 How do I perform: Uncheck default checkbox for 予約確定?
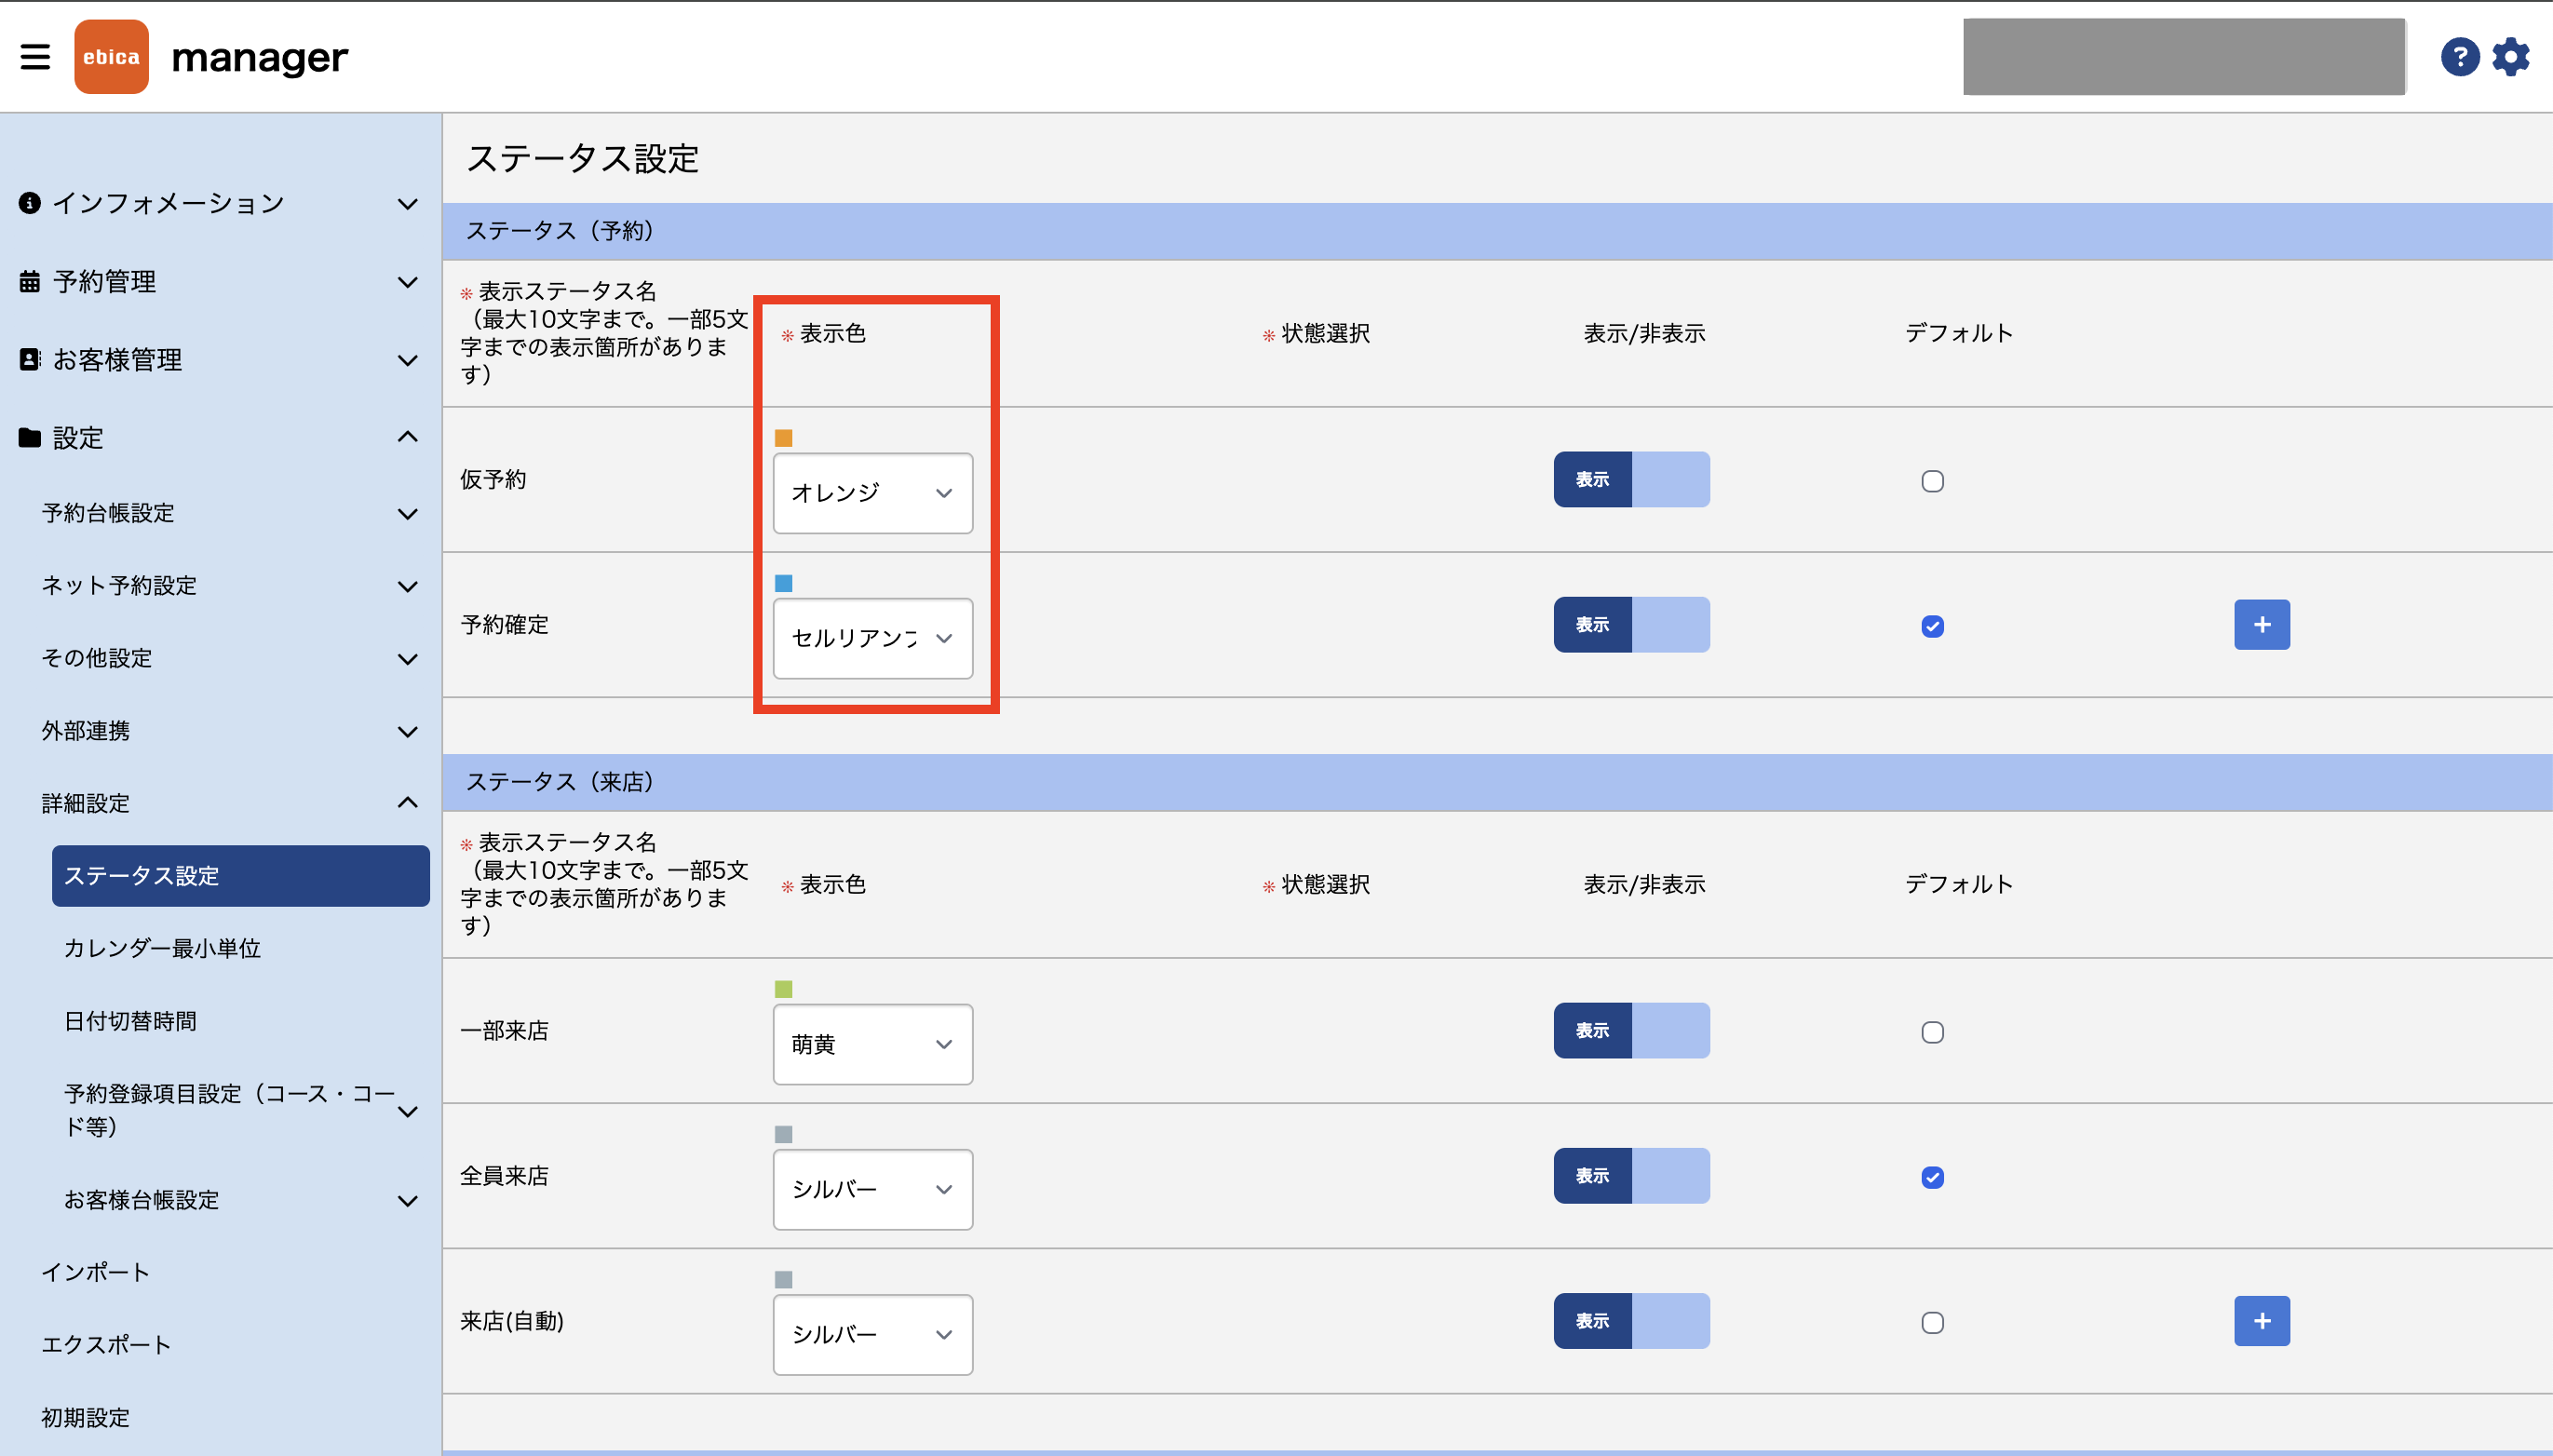coord(1932,626)
